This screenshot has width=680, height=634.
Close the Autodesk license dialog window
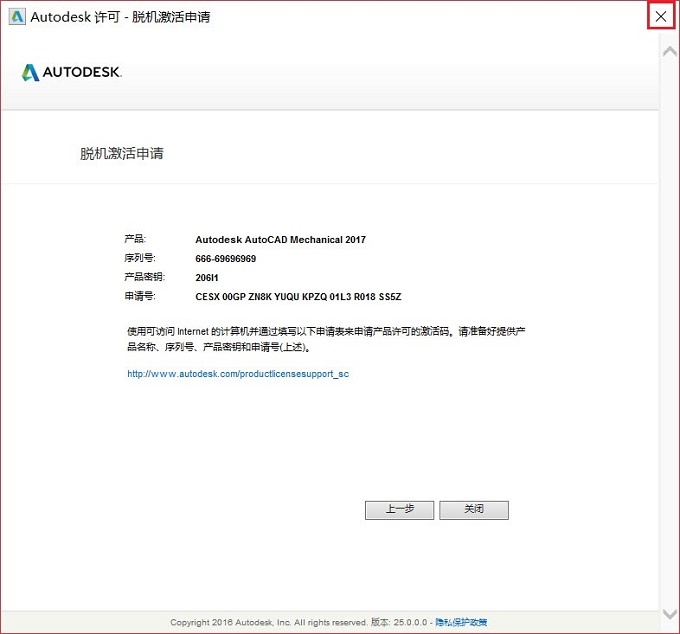tap(661, 16)
